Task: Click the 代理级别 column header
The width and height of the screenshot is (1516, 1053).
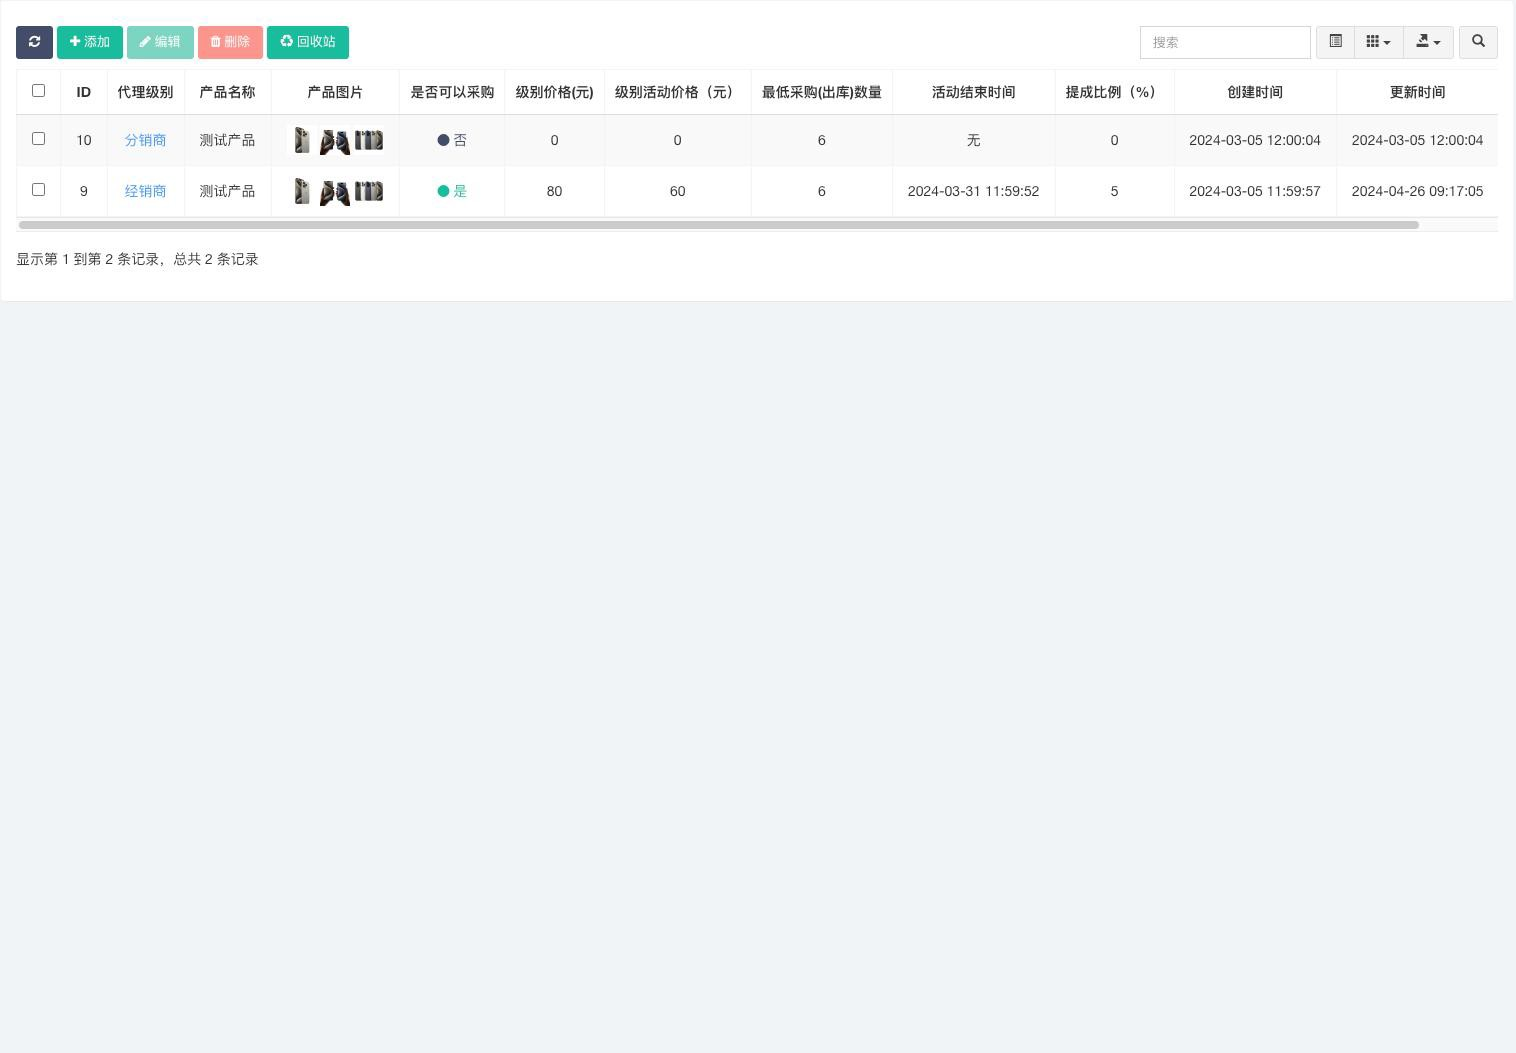Action: point(145,92)
